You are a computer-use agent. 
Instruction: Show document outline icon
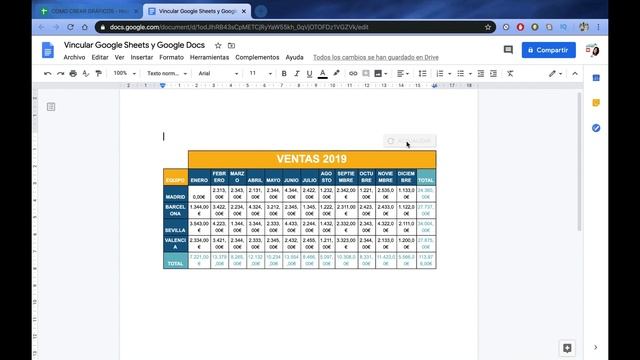(x=51, y=107)
